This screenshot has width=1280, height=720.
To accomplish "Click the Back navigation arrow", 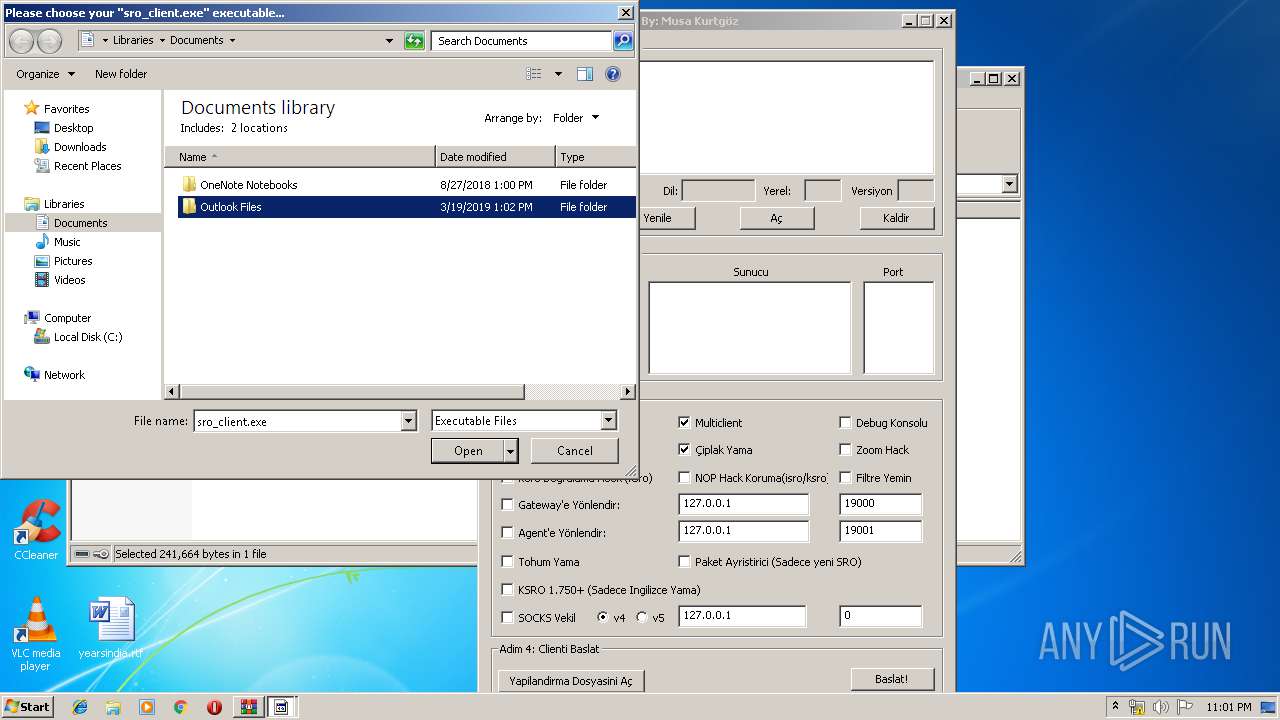I will click(x=21, y=41).
